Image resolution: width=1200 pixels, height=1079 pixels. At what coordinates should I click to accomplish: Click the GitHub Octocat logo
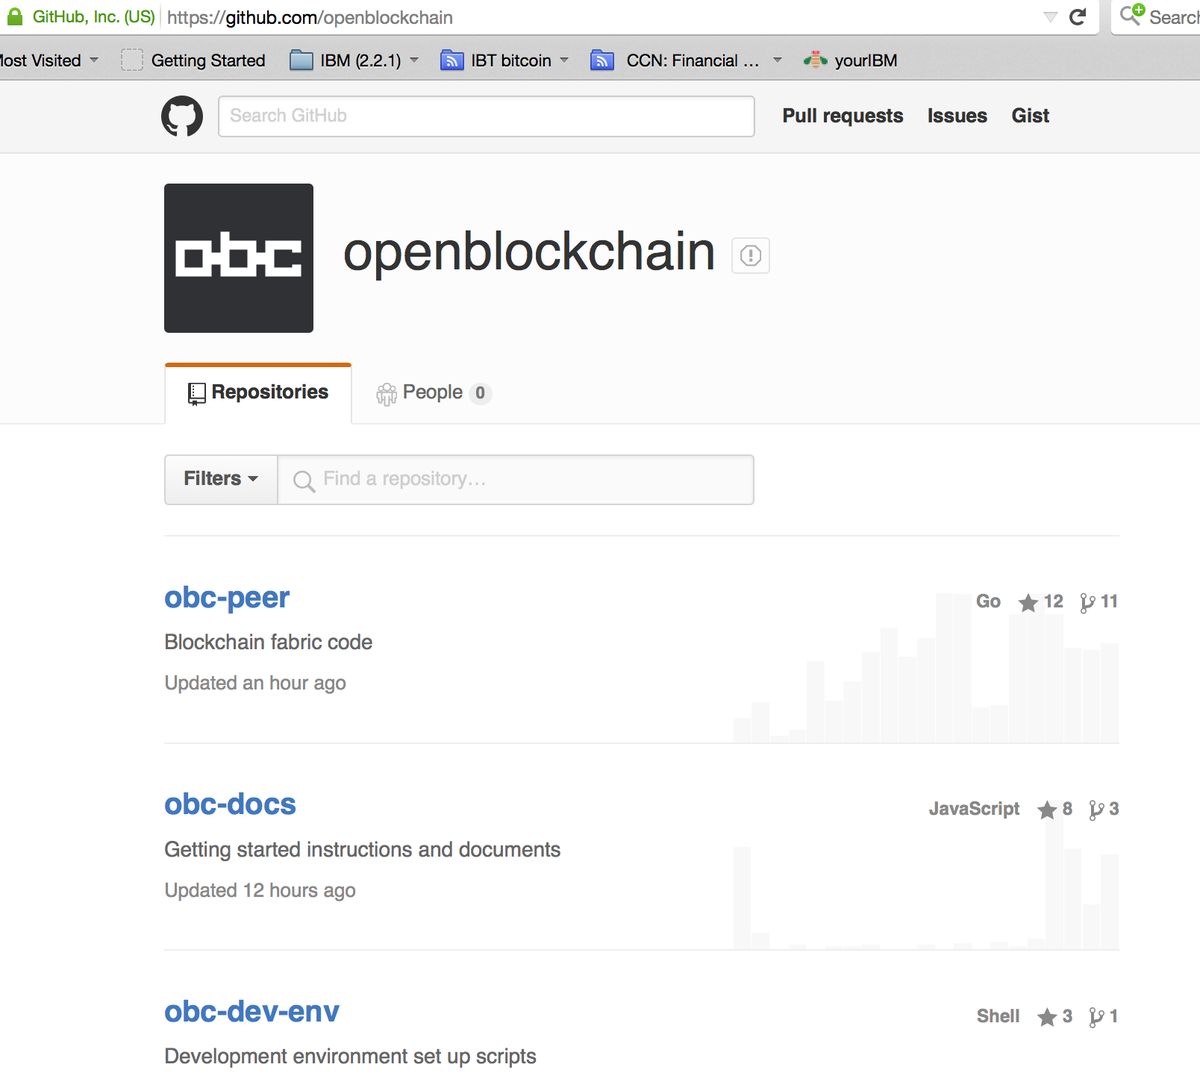click(182, 116)
